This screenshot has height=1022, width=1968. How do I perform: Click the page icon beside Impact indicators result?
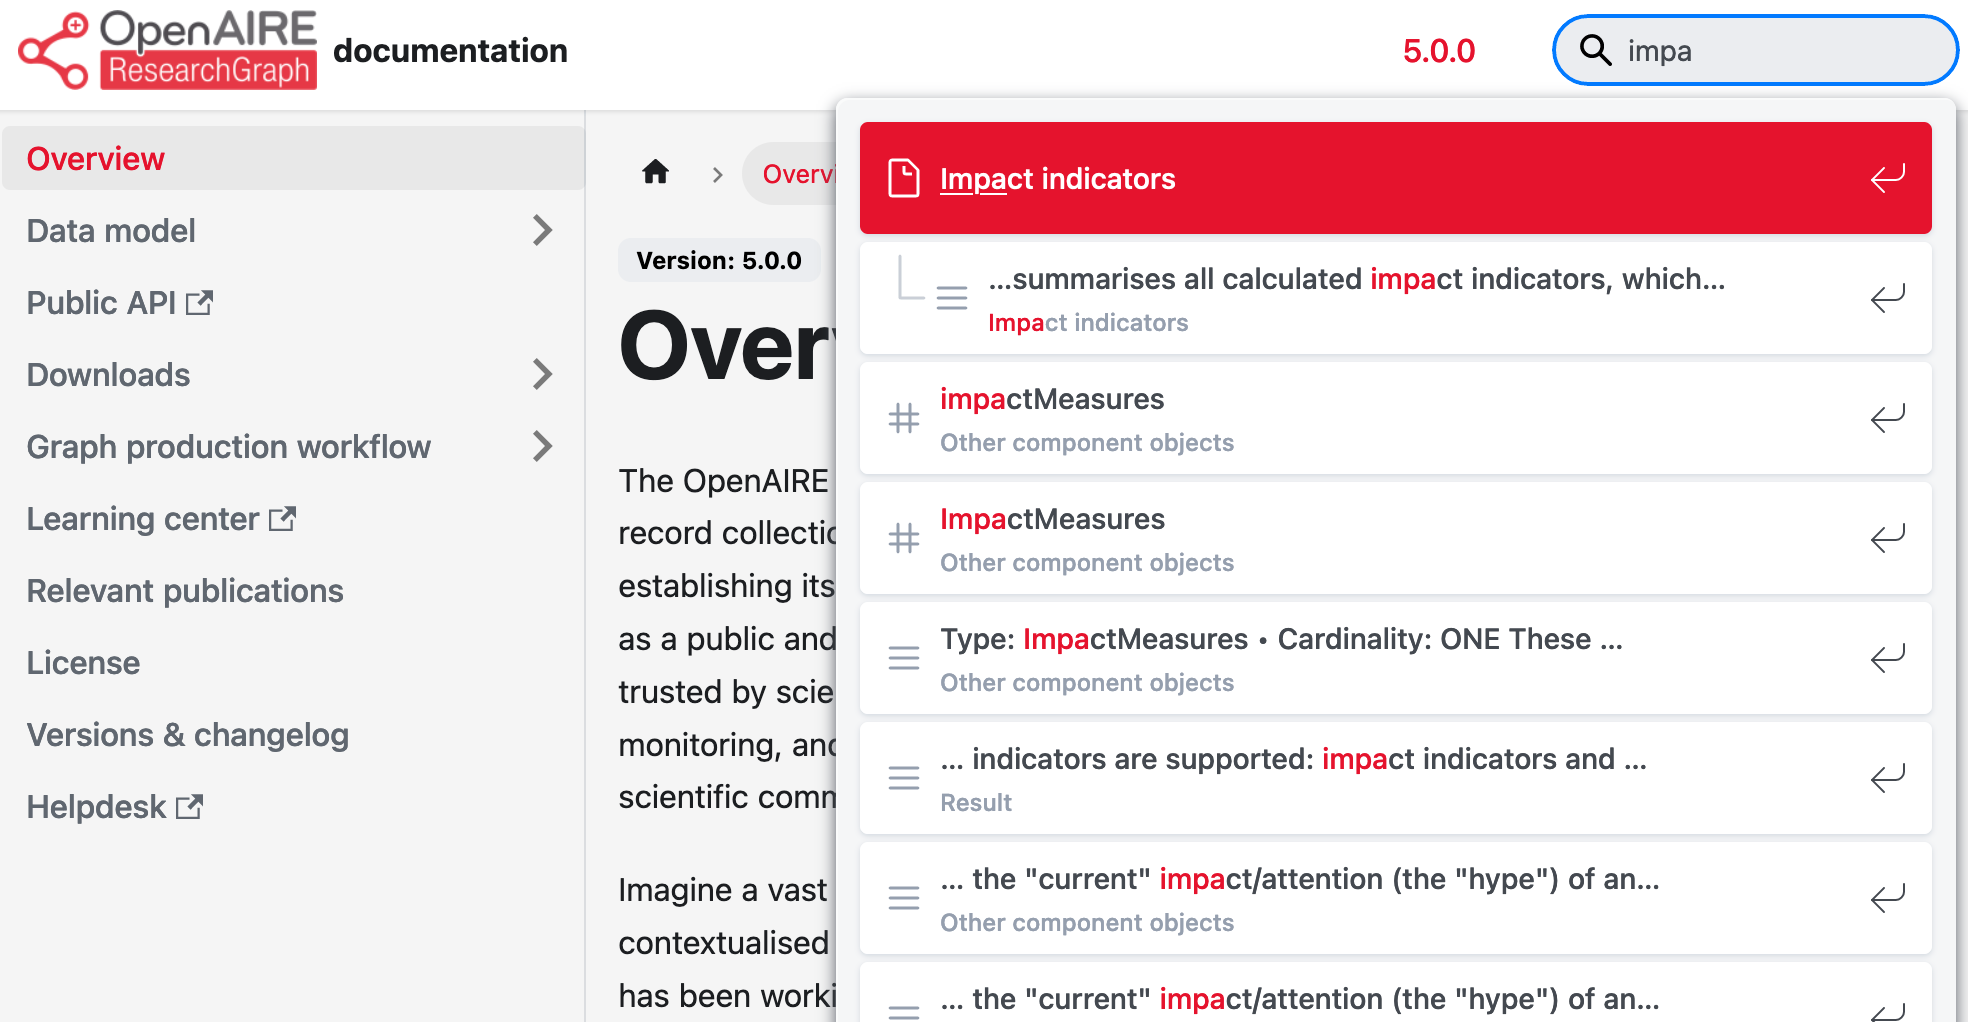pos(903,179)
